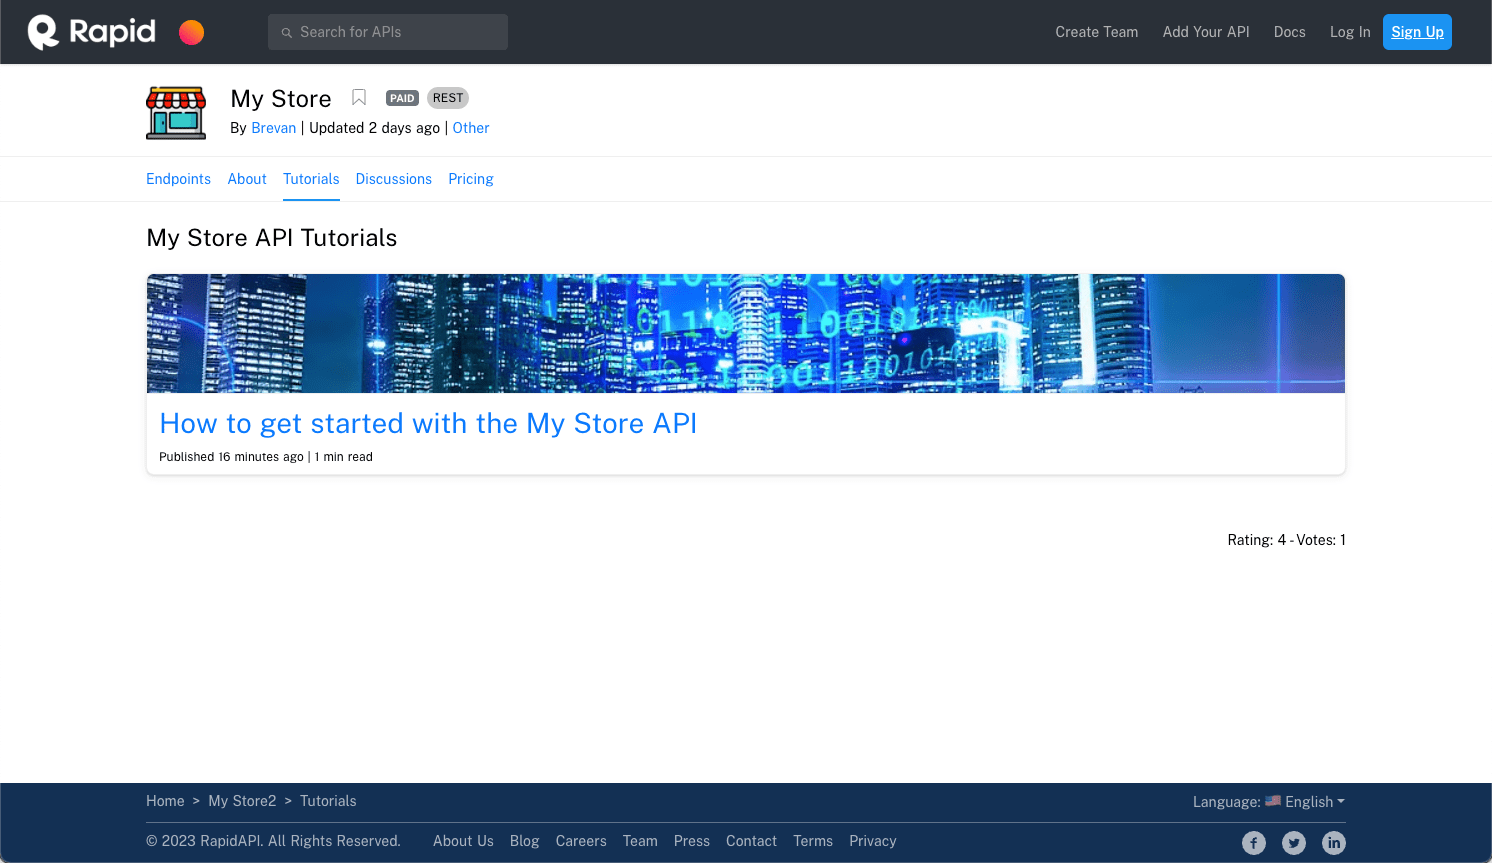The height and width of the screenshot is (863, 1492).
Task: Bookmark the My Store API
Action: [x=359, y=97]
